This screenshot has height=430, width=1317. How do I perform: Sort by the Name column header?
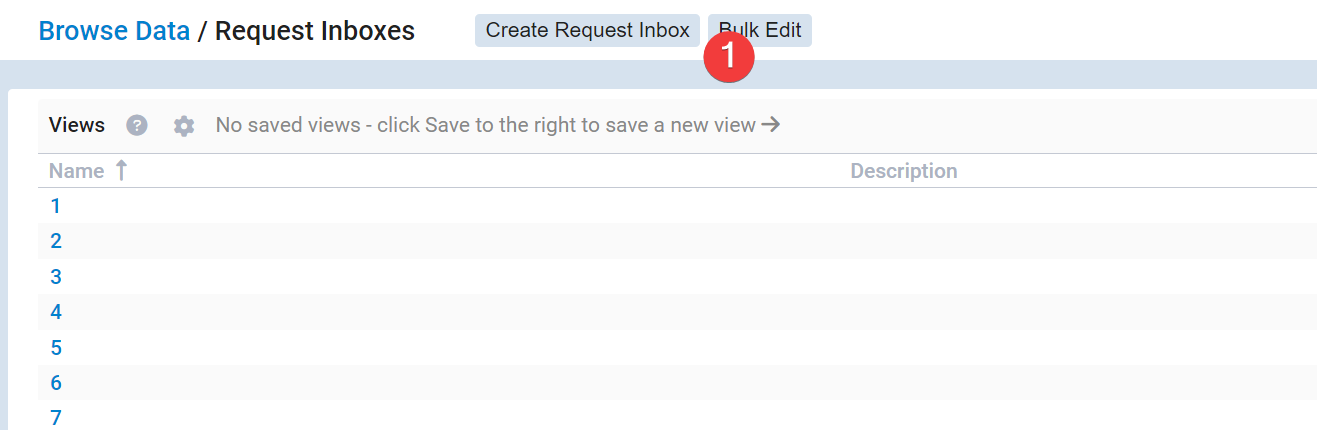point(77,171)
